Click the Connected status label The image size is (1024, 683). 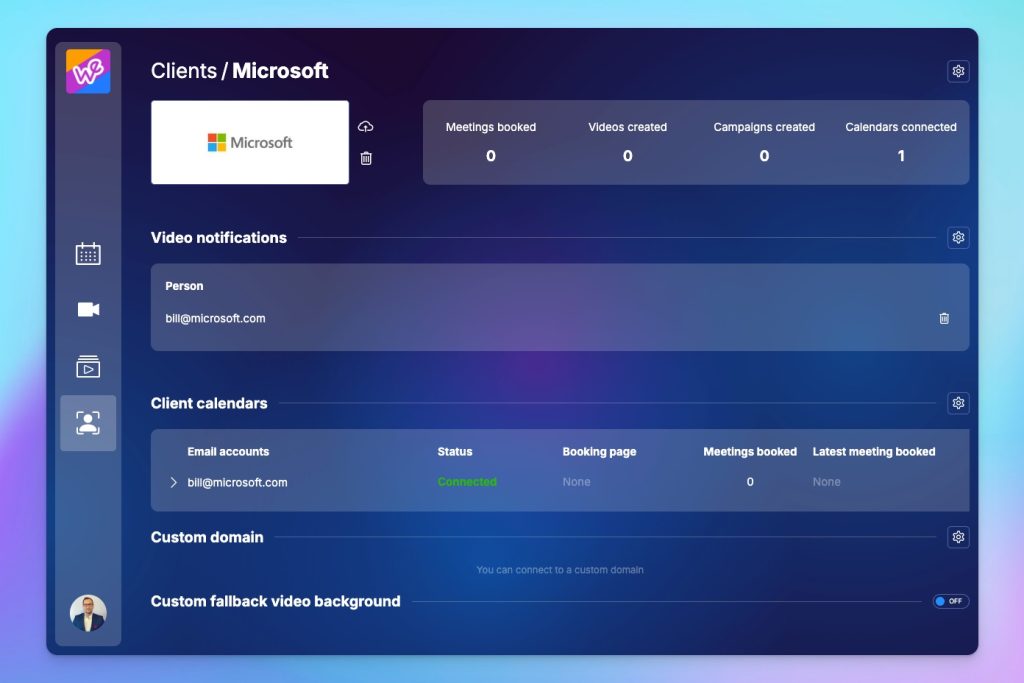467,482
